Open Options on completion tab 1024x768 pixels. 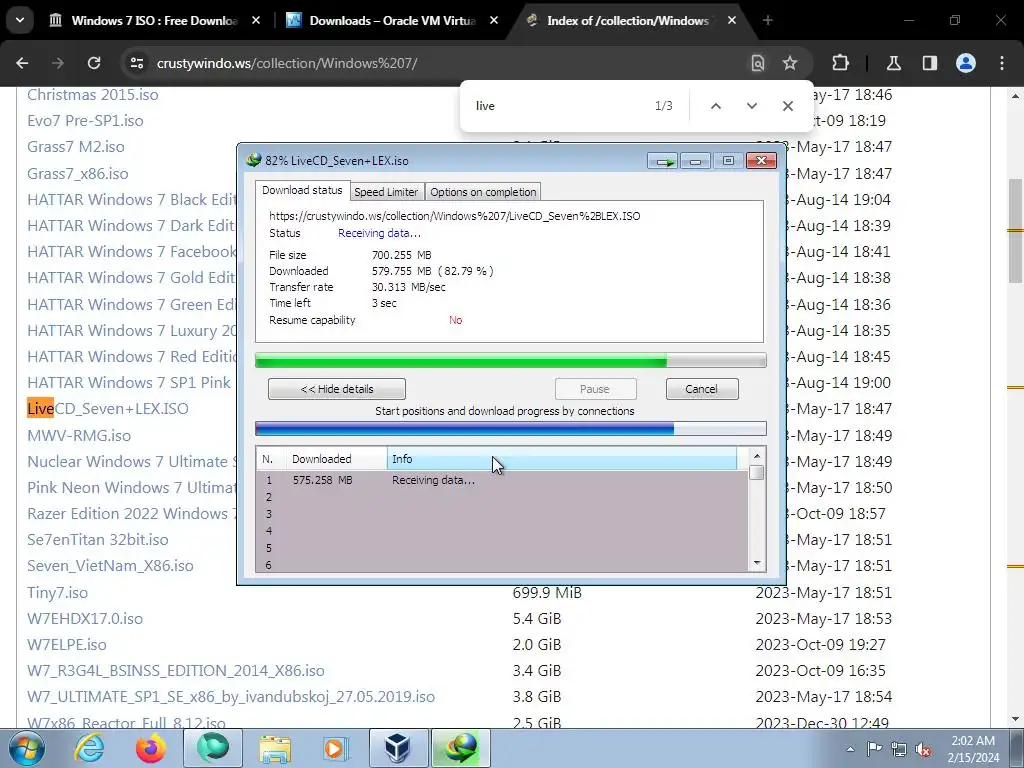[x=483, y=192]
